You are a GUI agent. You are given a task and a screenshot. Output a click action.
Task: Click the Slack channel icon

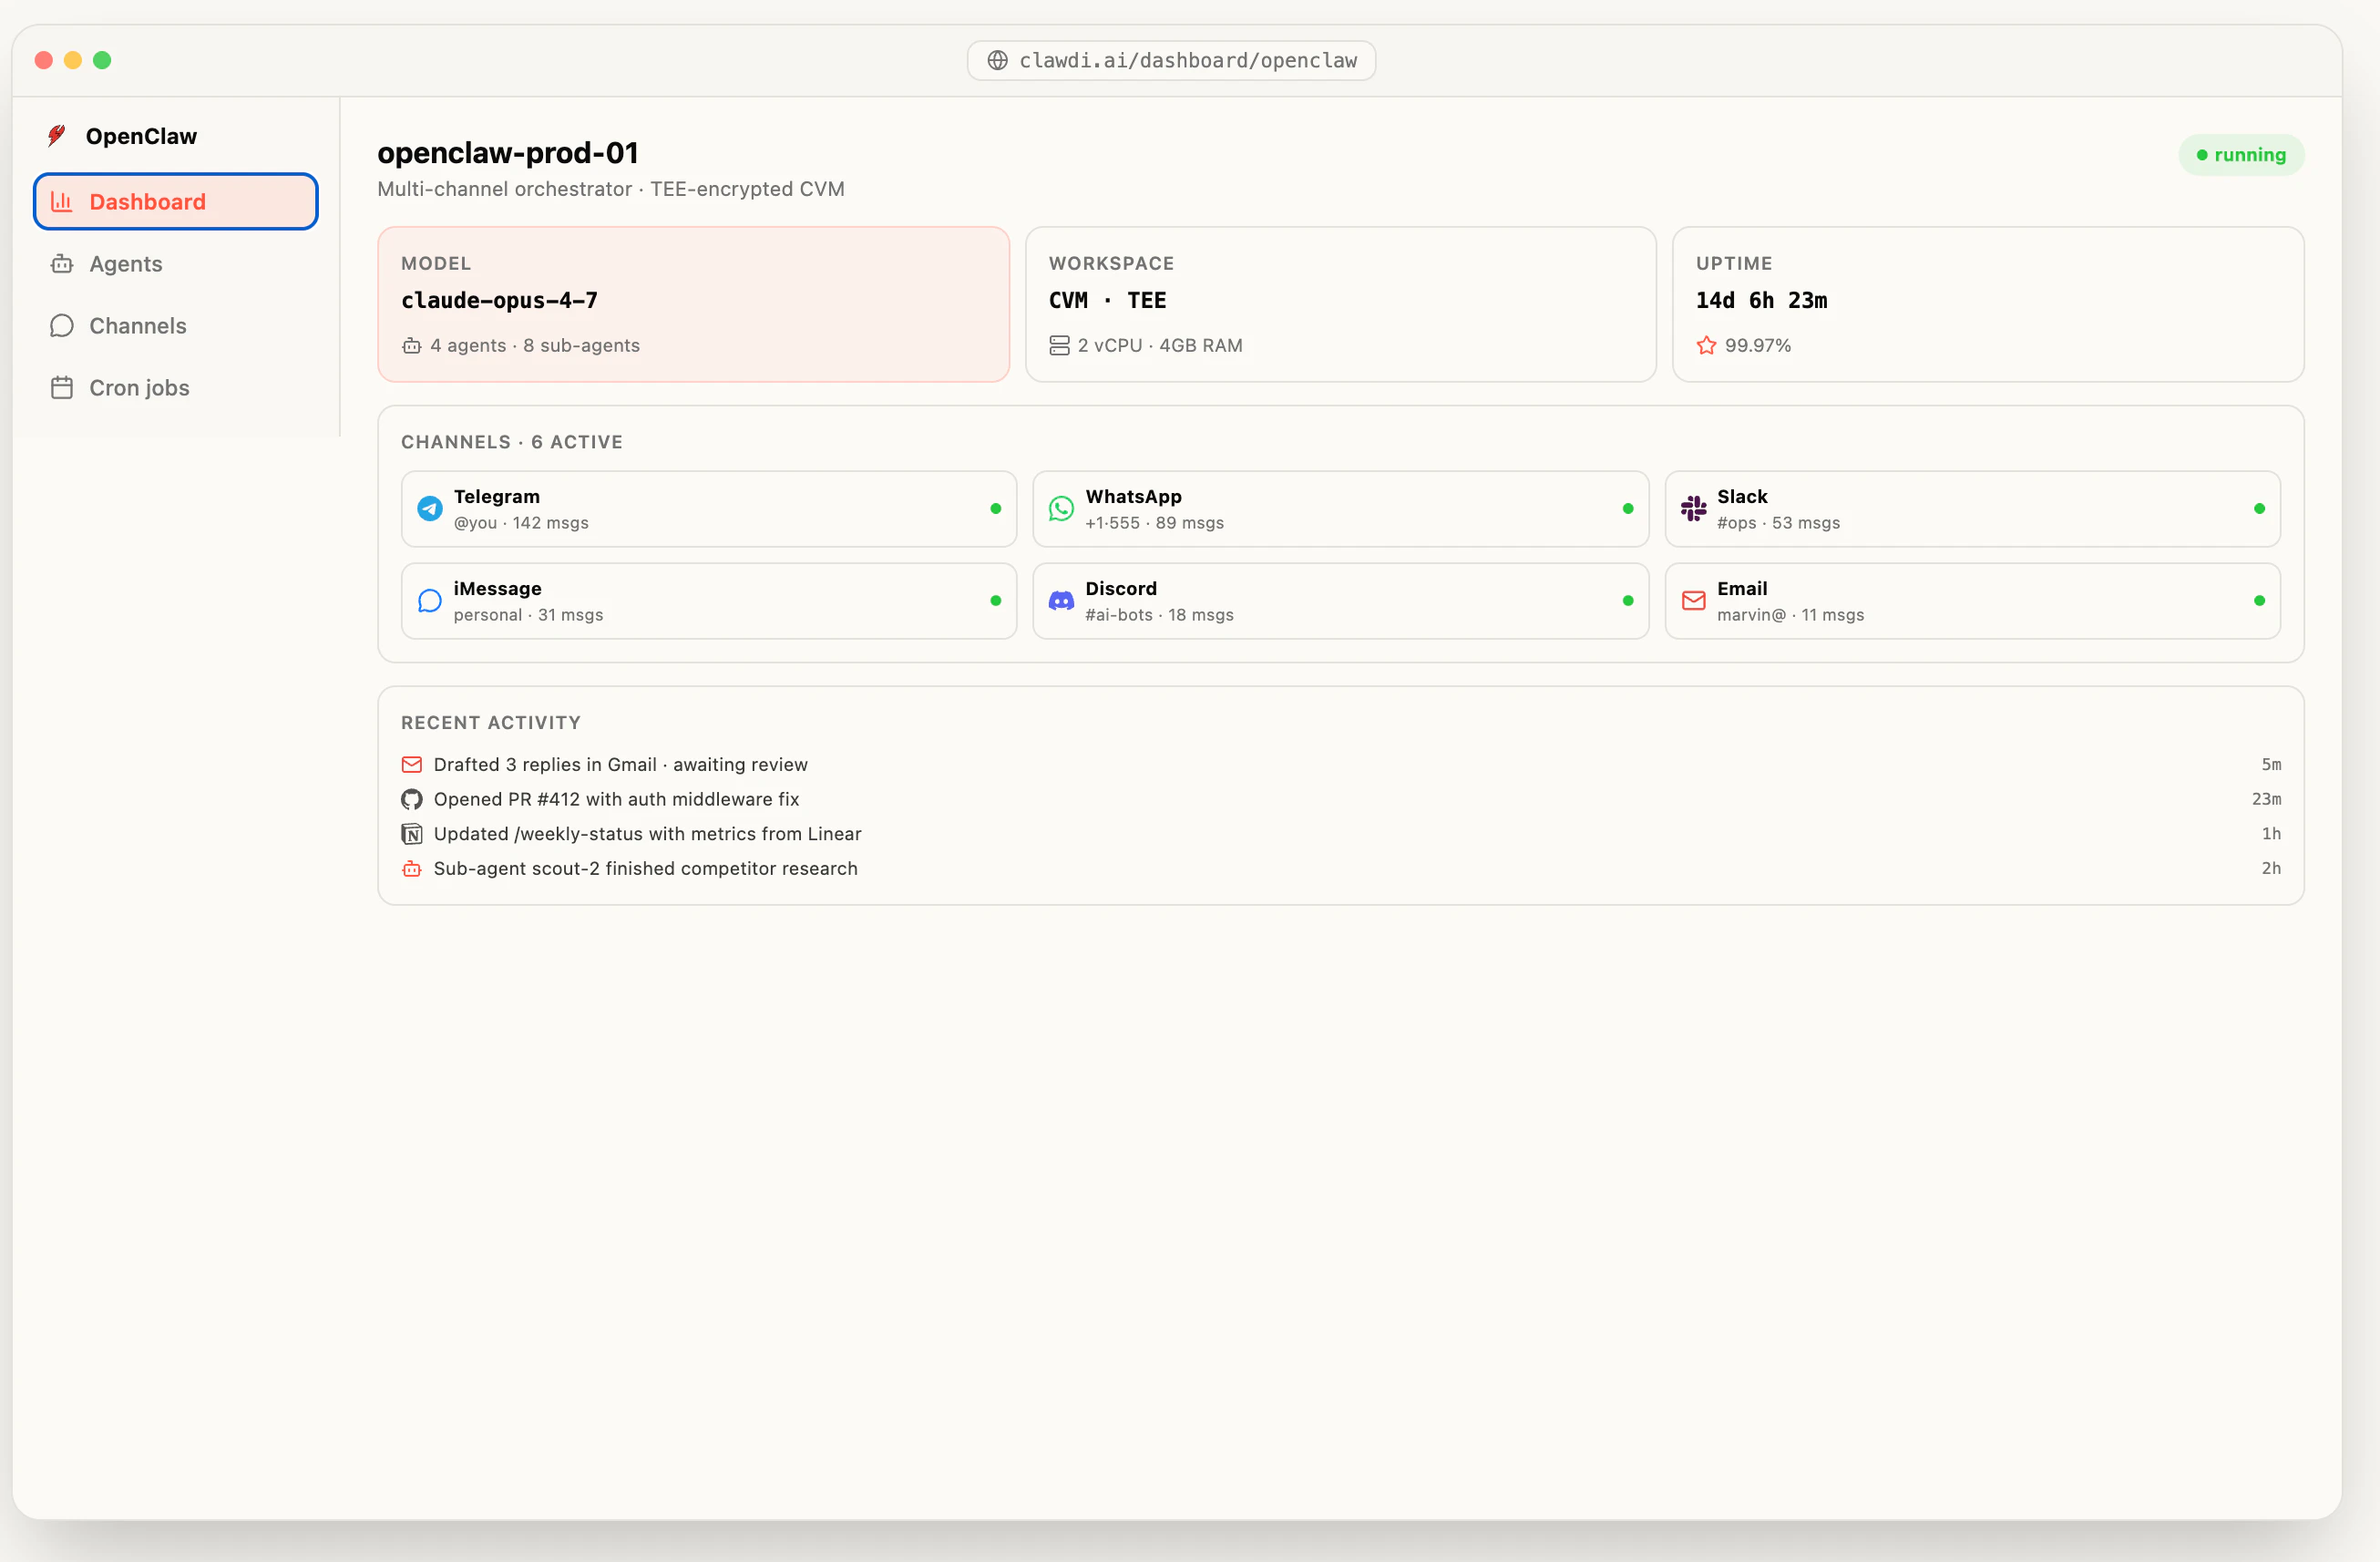point(1693,509)
